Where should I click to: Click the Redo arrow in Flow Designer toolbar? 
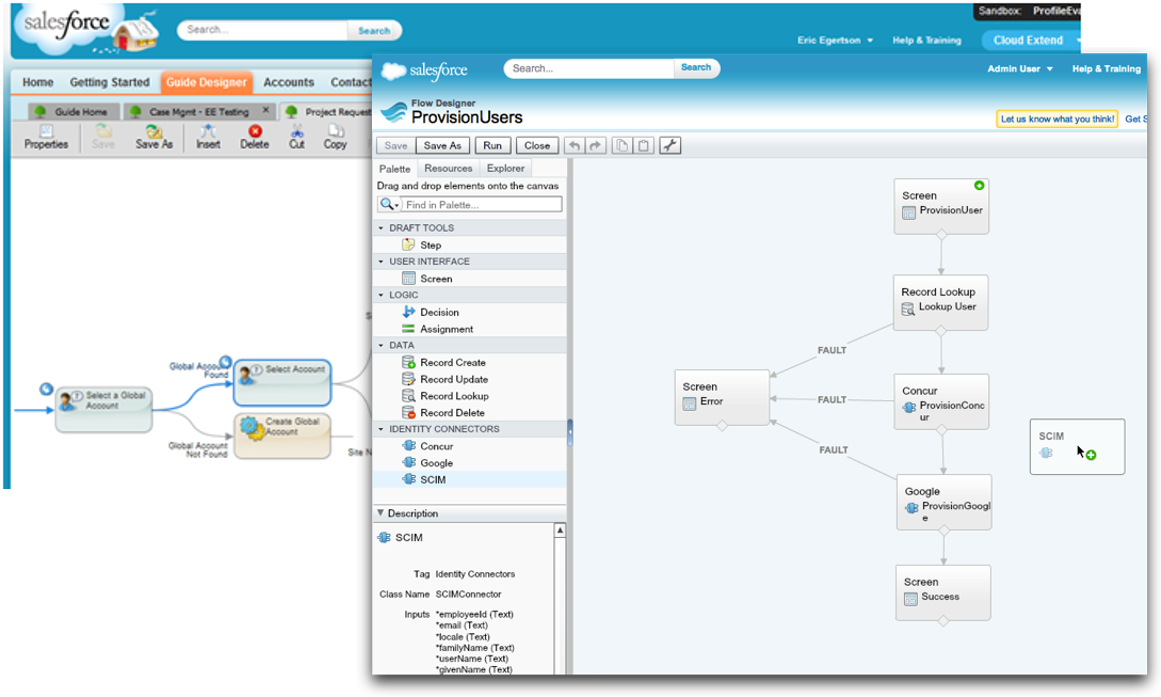[x=595, y=146]
